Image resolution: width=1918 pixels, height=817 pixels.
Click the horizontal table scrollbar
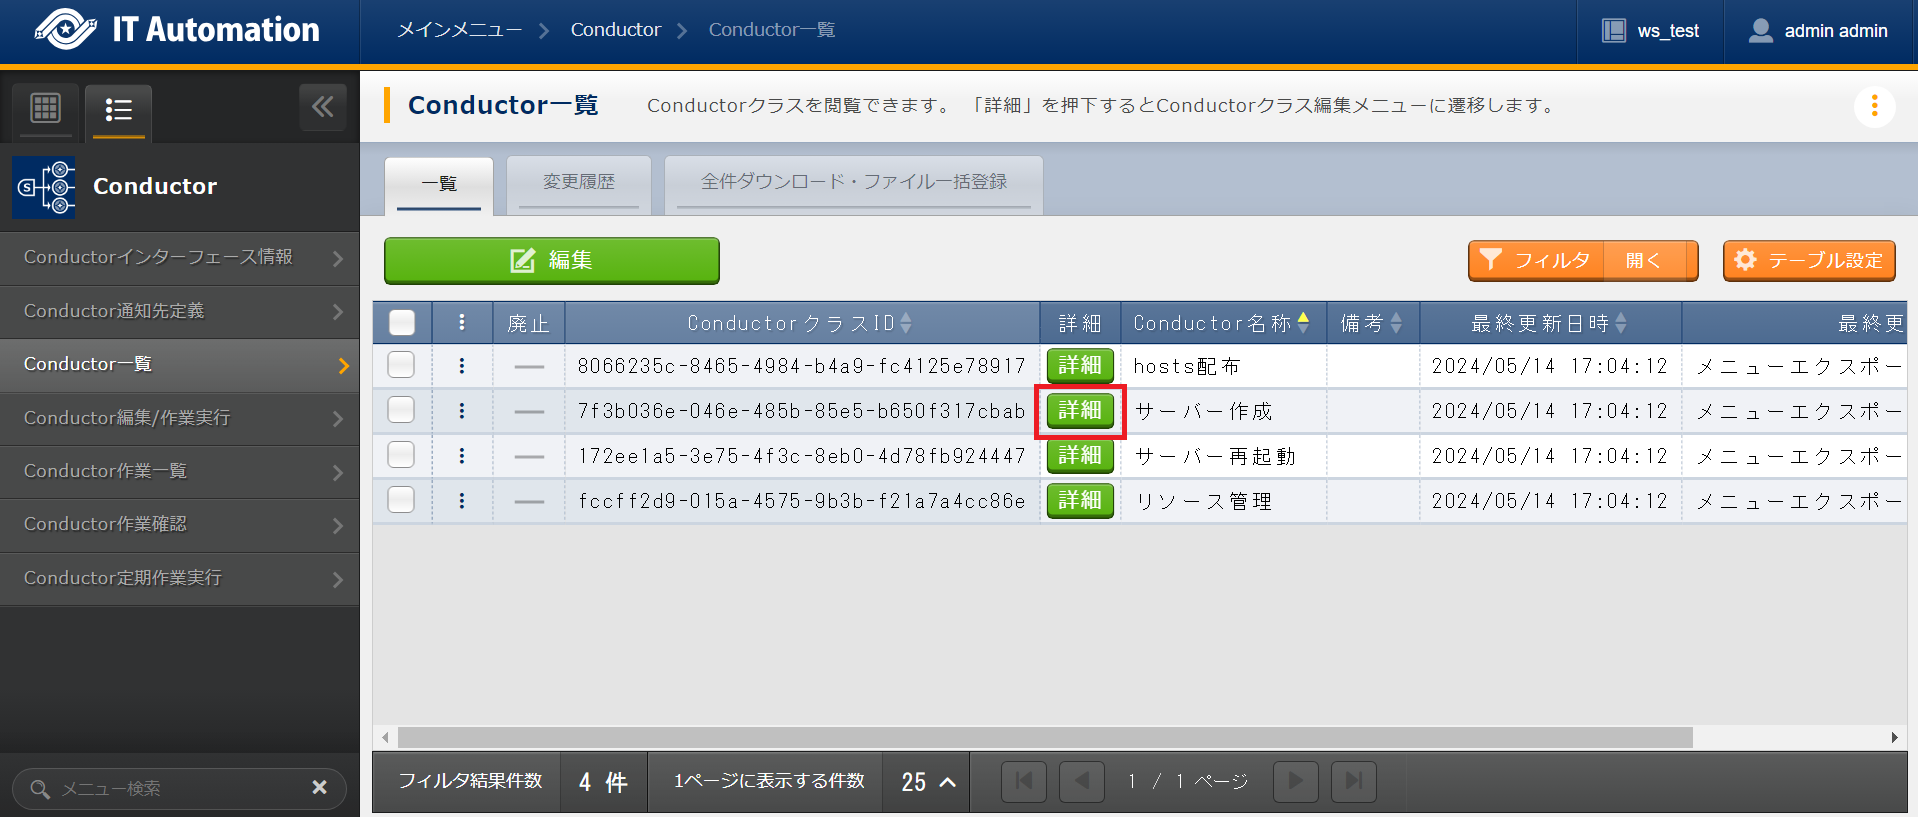click(x=1044, y=738)
